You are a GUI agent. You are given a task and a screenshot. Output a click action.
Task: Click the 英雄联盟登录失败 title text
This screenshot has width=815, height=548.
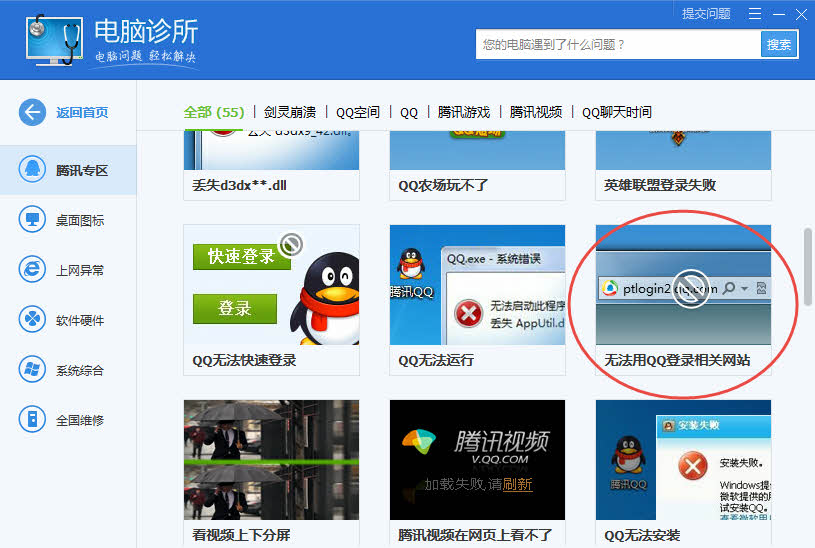tap(660, 185)
